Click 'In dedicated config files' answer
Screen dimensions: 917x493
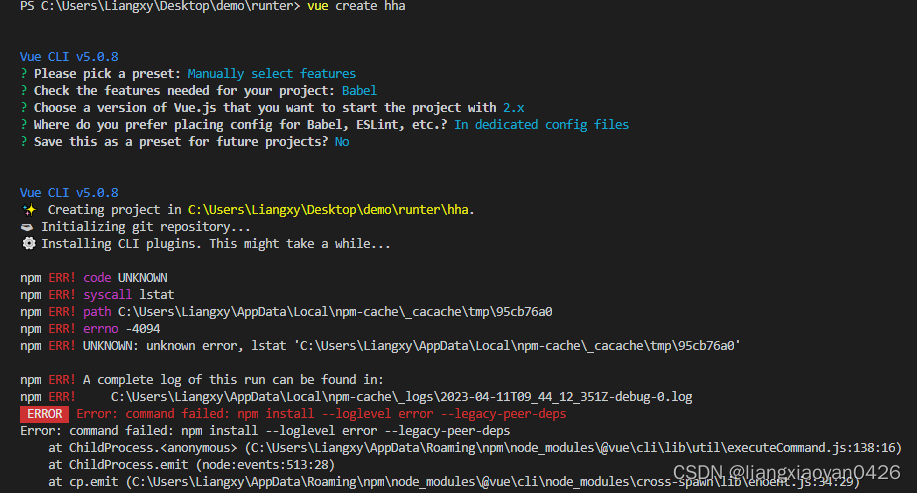click(542, 125)
